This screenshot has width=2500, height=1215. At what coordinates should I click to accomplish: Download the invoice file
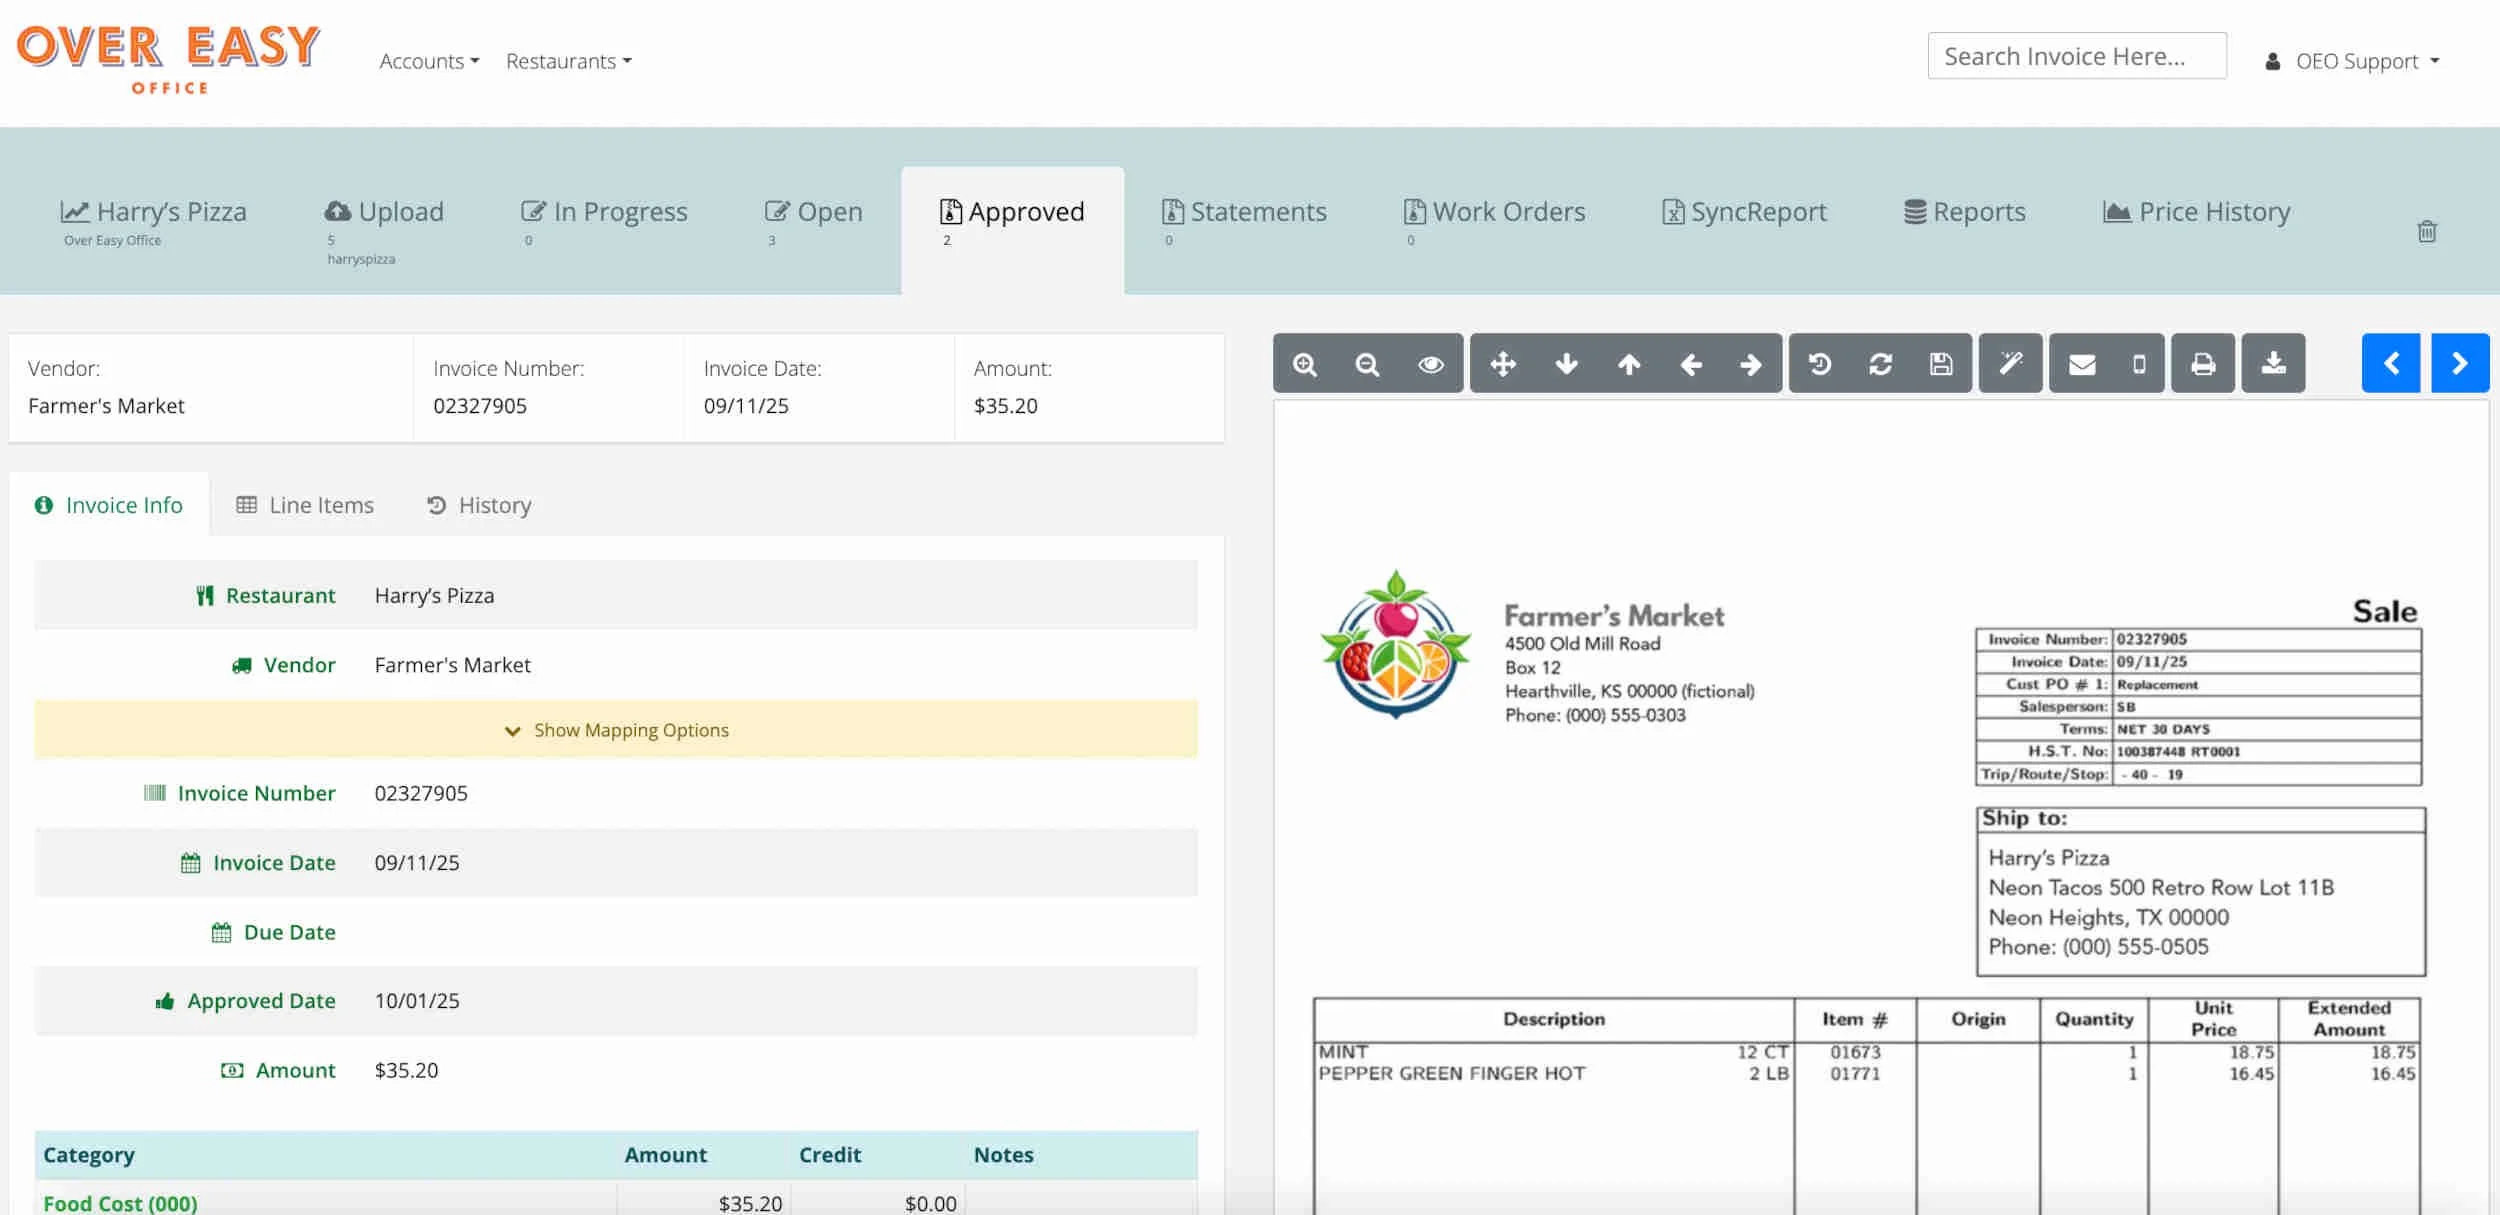pyautogui.click(x=2273, y=364)
